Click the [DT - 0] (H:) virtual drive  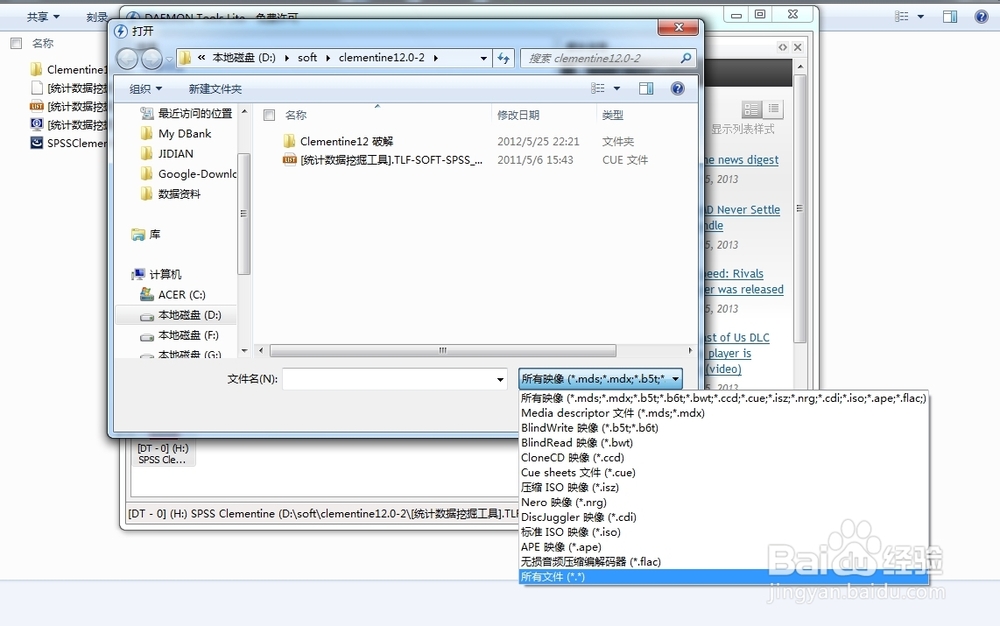click(163, 453)
